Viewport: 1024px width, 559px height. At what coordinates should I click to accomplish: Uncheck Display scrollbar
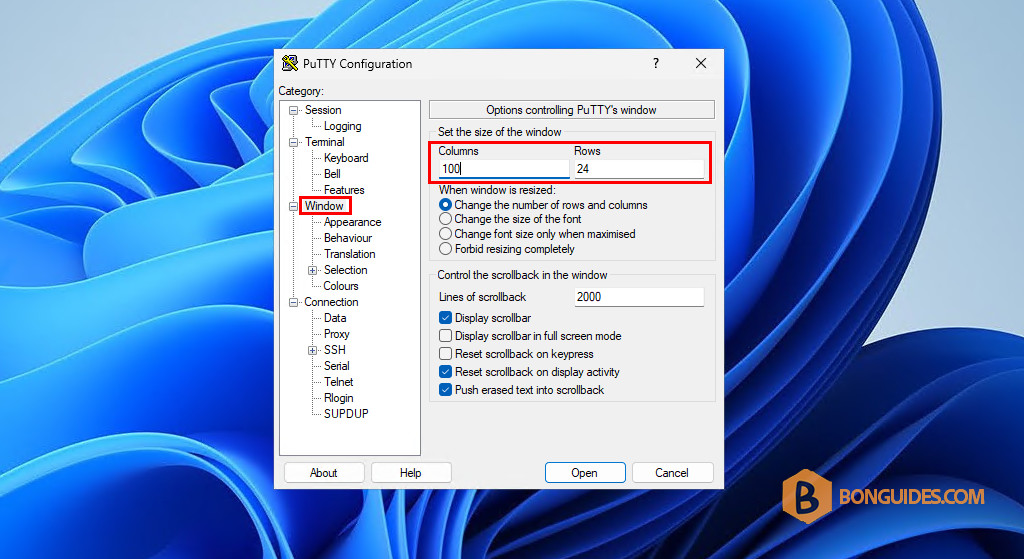tap(445, 318)
